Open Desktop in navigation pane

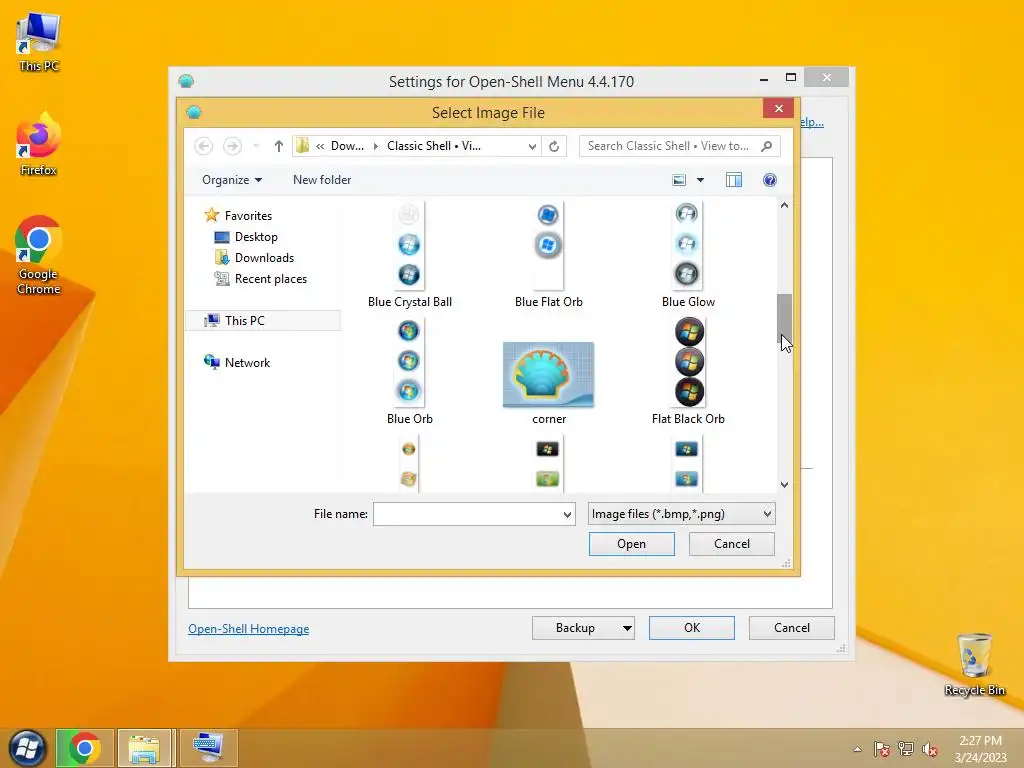coord(255,236)
